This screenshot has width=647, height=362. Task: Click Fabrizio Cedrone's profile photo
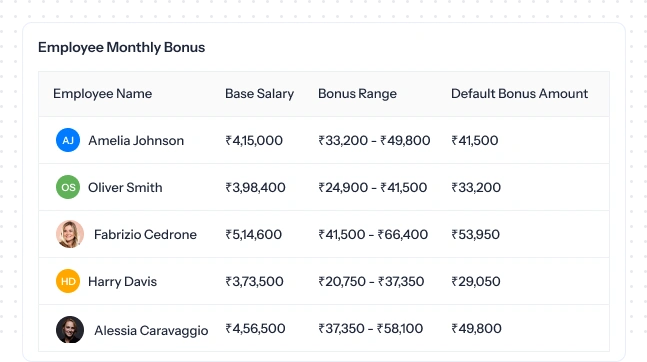click(70, 234)
